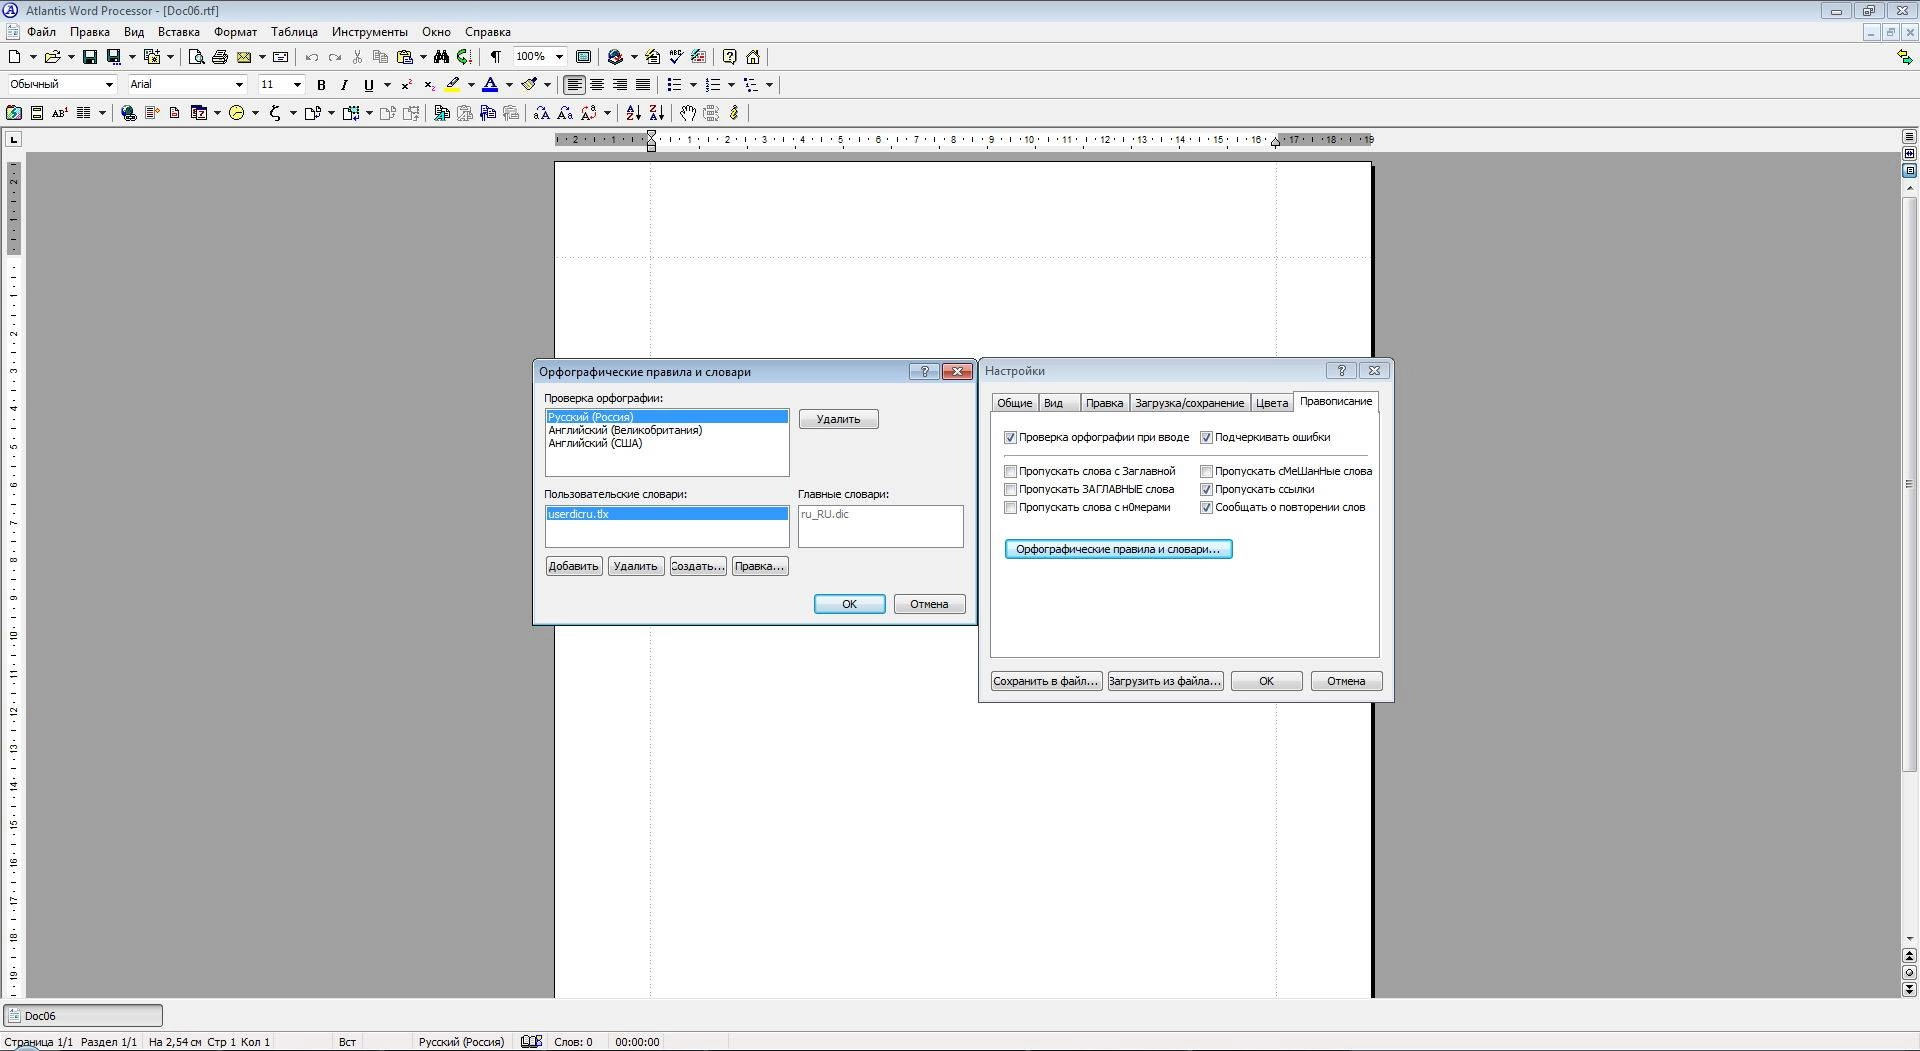Click the hand tool icon

pos(688,113)
